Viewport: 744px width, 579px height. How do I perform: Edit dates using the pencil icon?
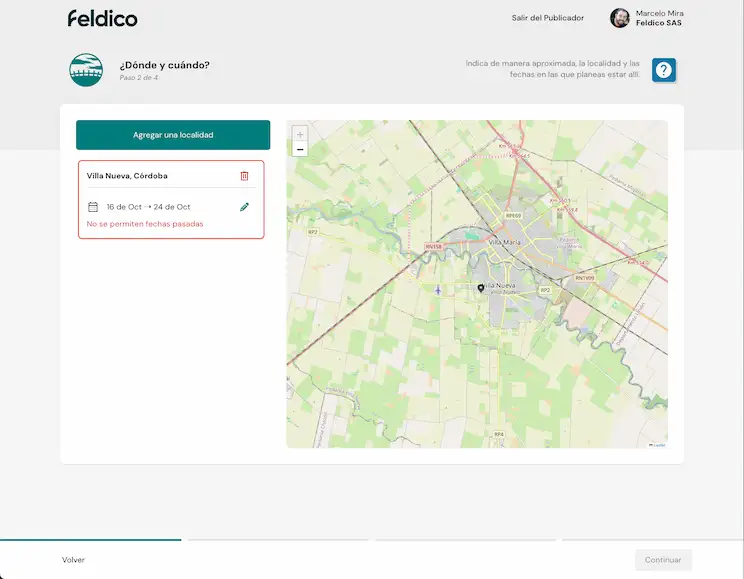(244, 207)
